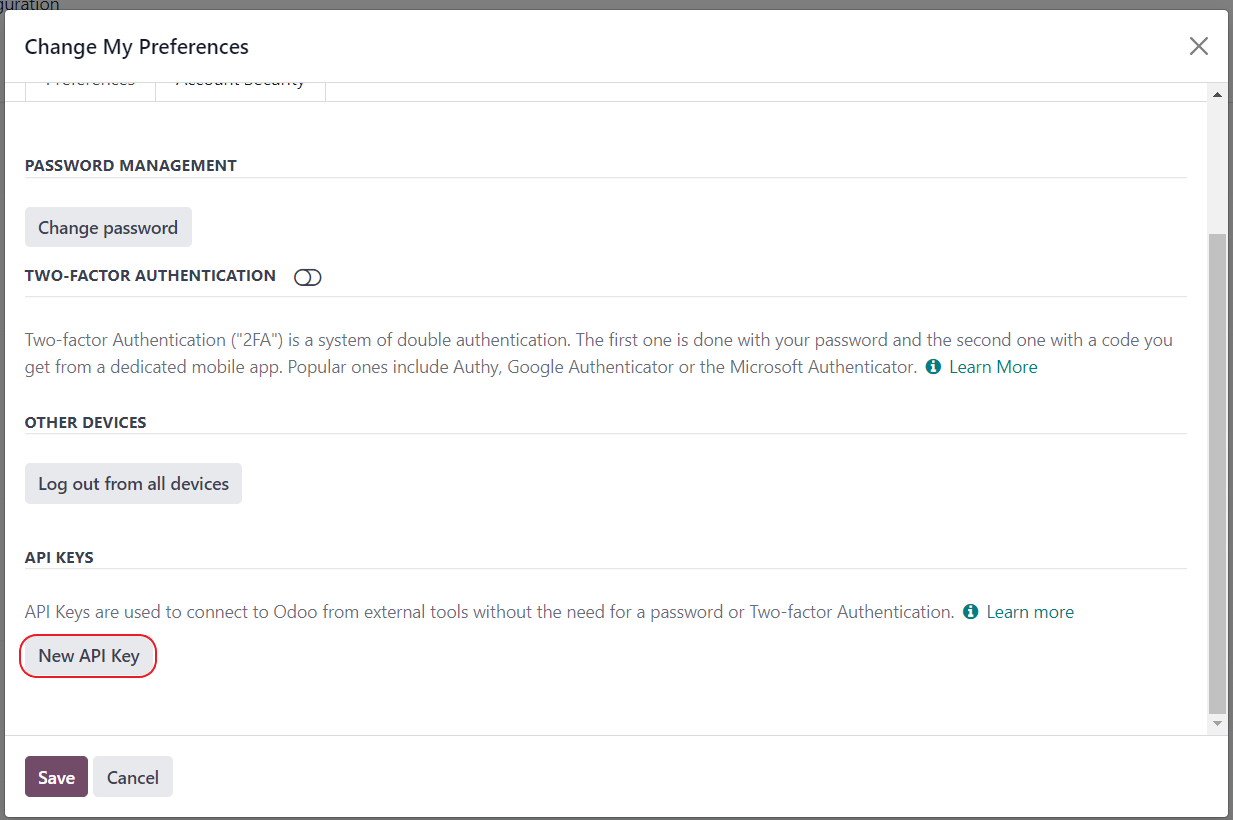This screenshot has height=820, width=1233.
Task: Click the vertical scrollbar thumb
Action: click(1217, 470)
